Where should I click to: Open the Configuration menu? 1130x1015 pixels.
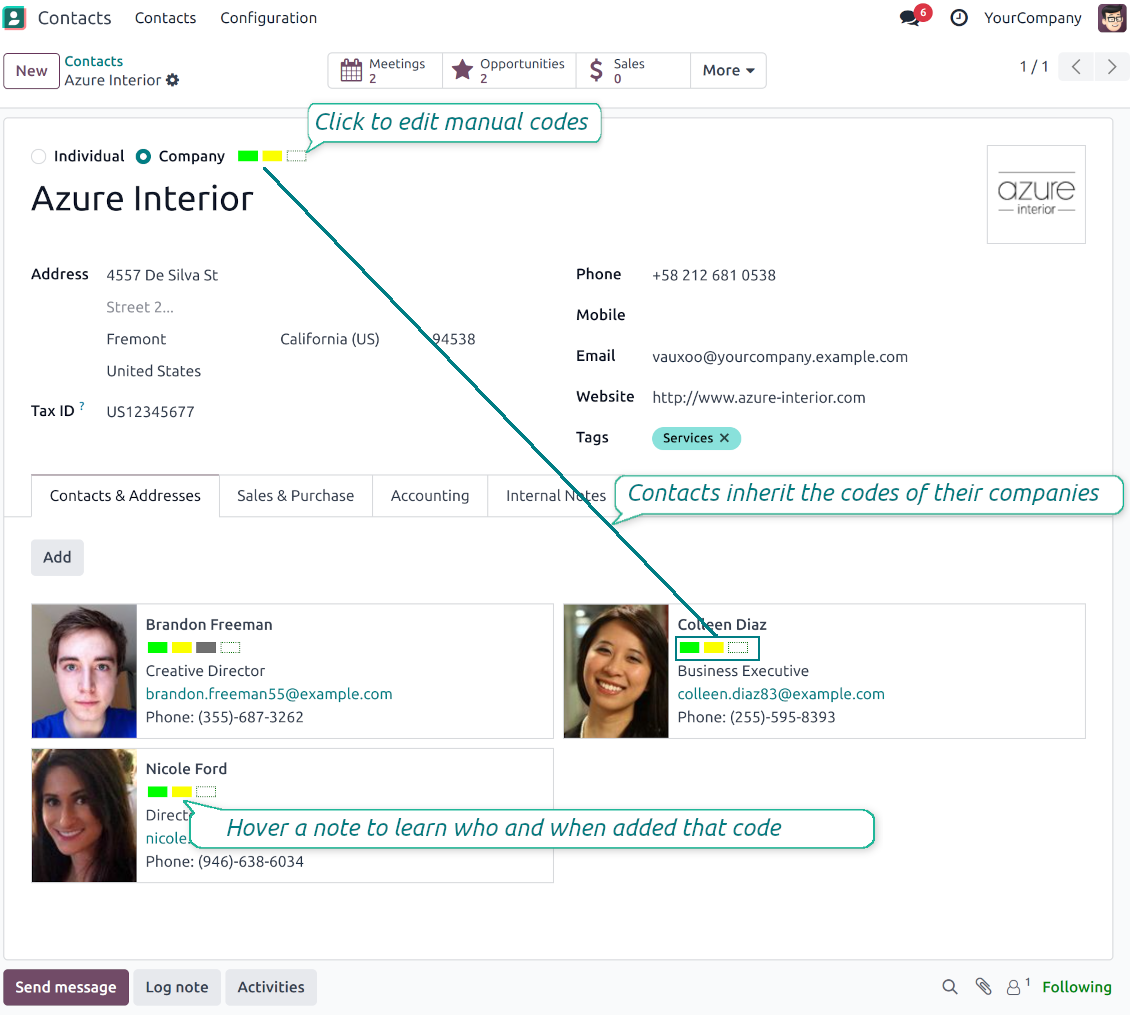pos(268,18)
